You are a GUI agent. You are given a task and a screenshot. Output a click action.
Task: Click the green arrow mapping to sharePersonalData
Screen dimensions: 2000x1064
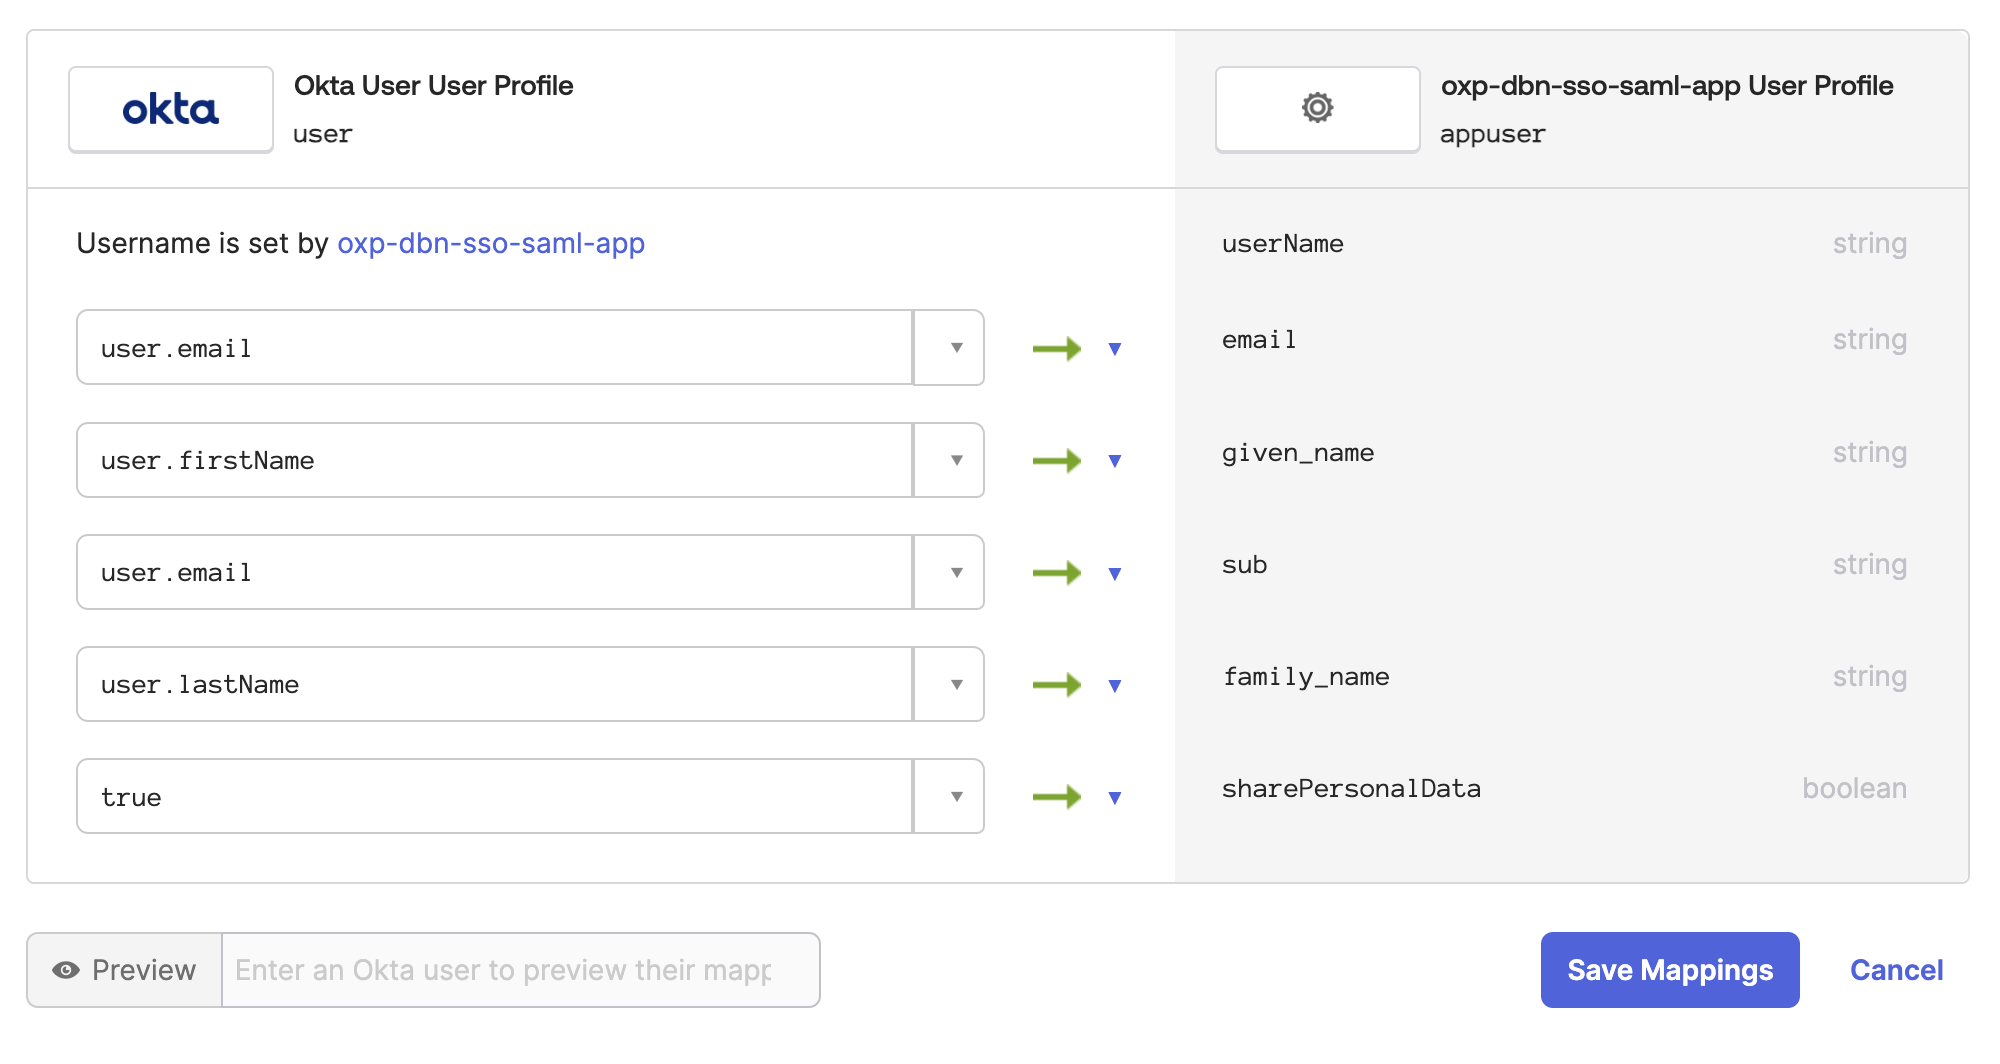coord(1057,796)
